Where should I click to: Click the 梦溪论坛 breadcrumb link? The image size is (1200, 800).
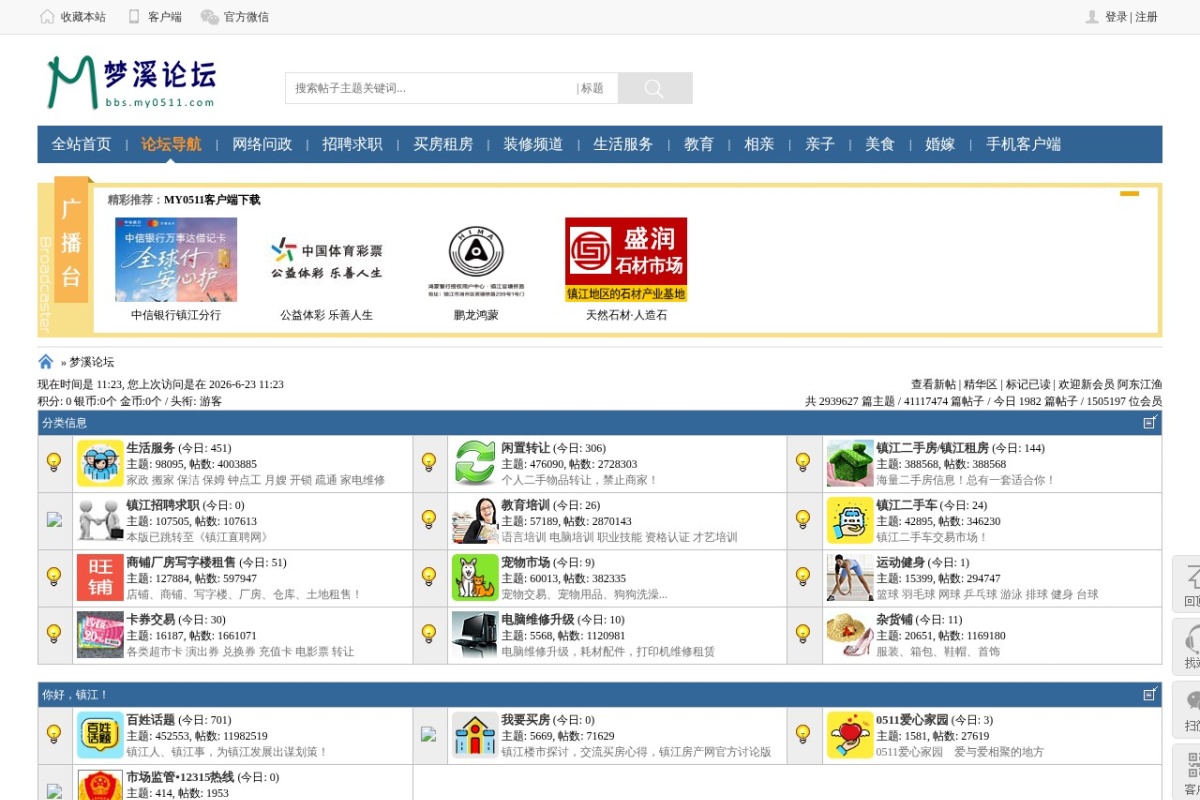[92, 362]
